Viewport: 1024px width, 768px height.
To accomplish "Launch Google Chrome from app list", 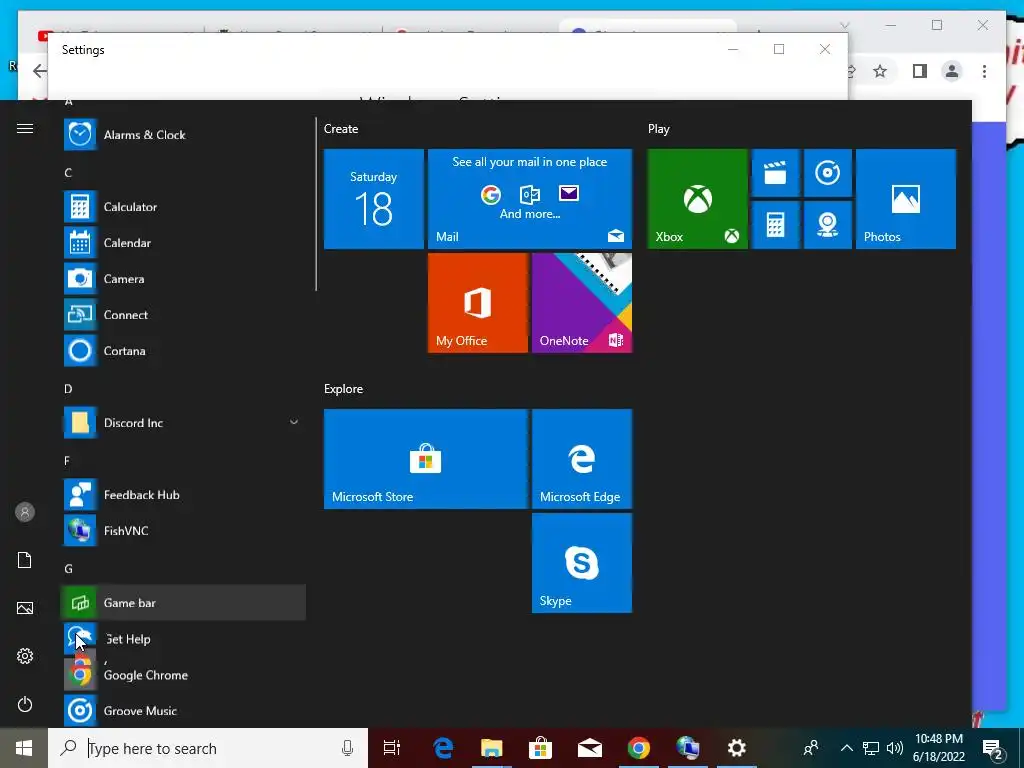I will 183,675.
